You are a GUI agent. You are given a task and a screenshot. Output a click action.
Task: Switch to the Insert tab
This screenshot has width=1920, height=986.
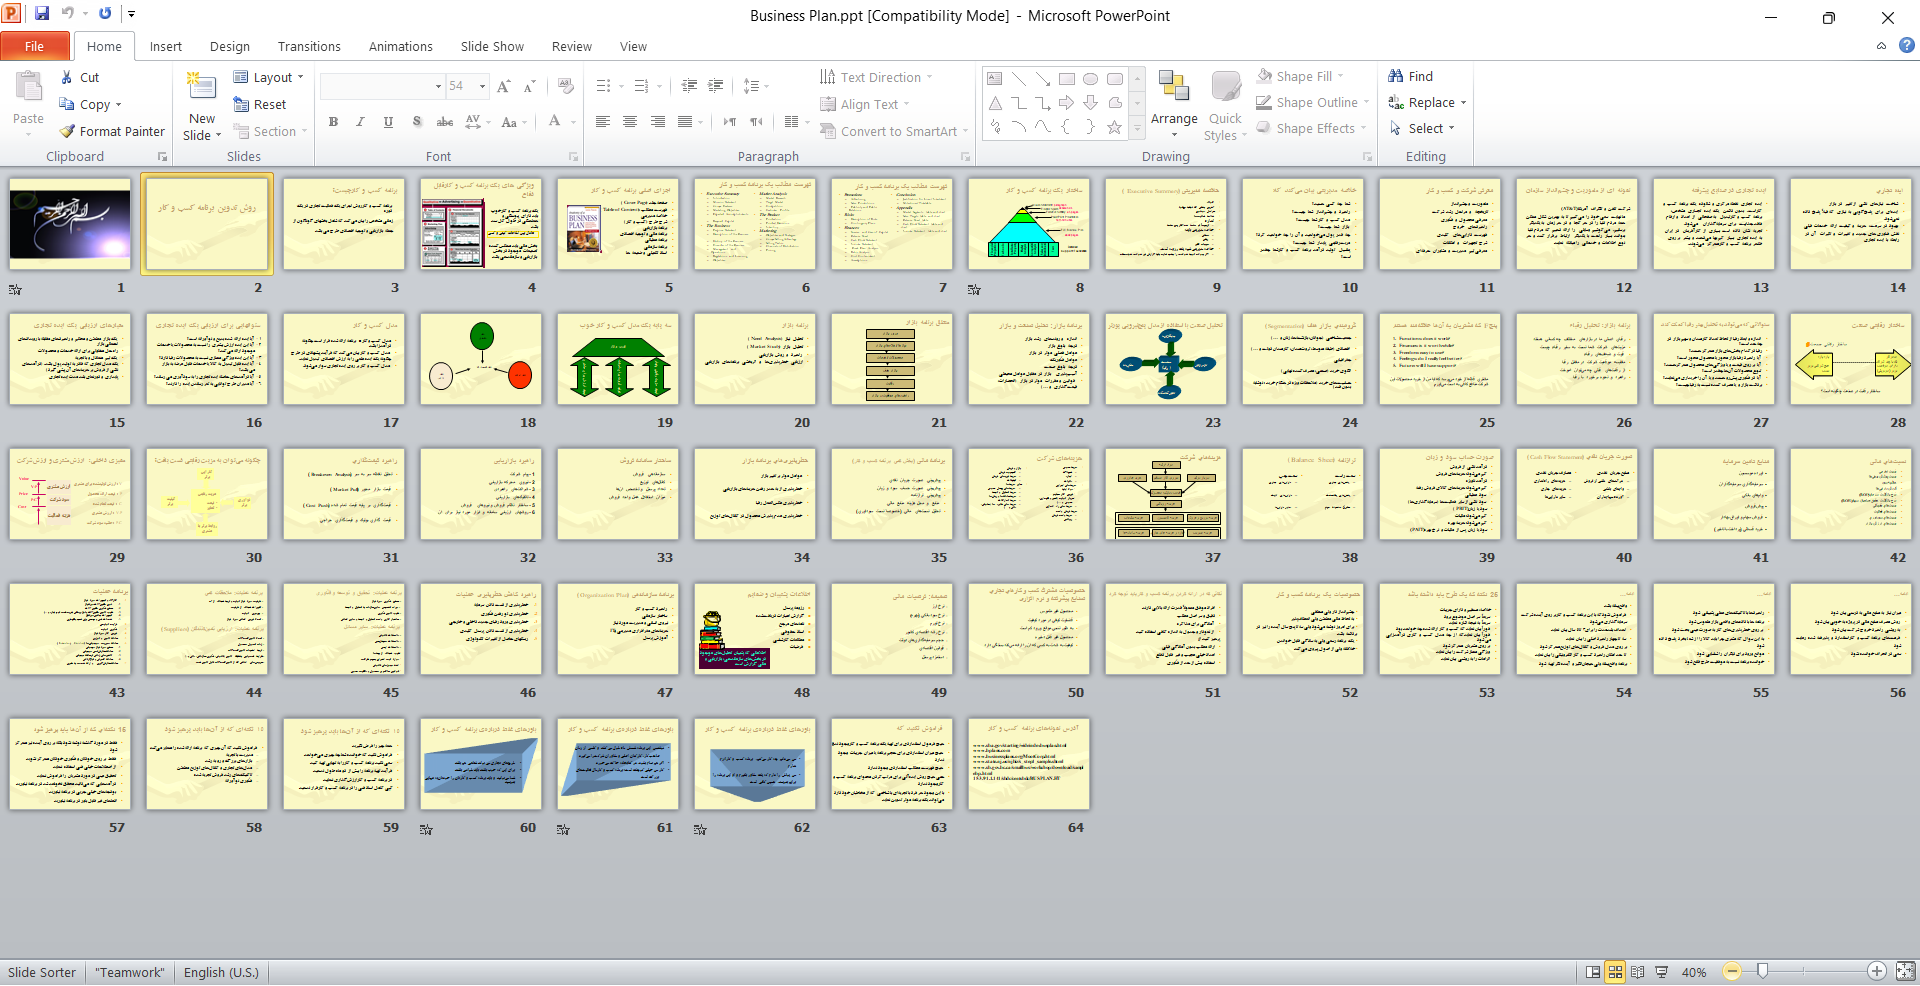pos(166,46)
